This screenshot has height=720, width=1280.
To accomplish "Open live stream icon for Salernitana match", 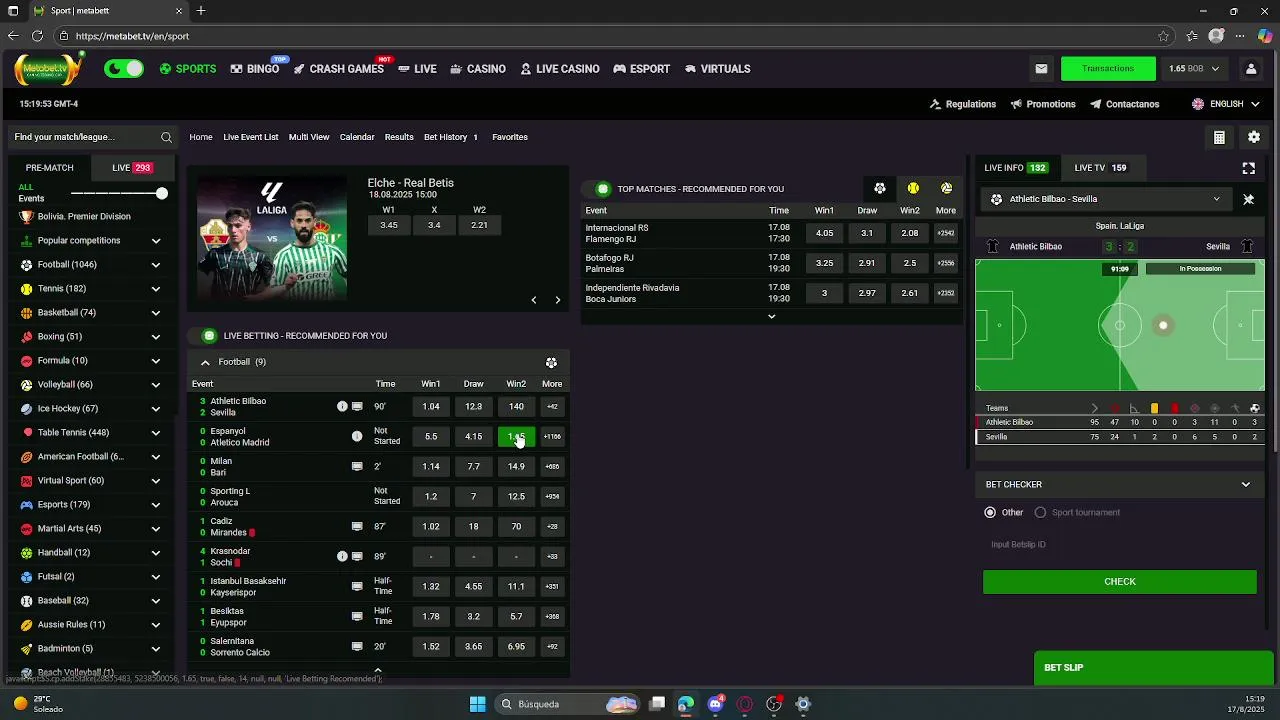I will [x=357, y=646].
